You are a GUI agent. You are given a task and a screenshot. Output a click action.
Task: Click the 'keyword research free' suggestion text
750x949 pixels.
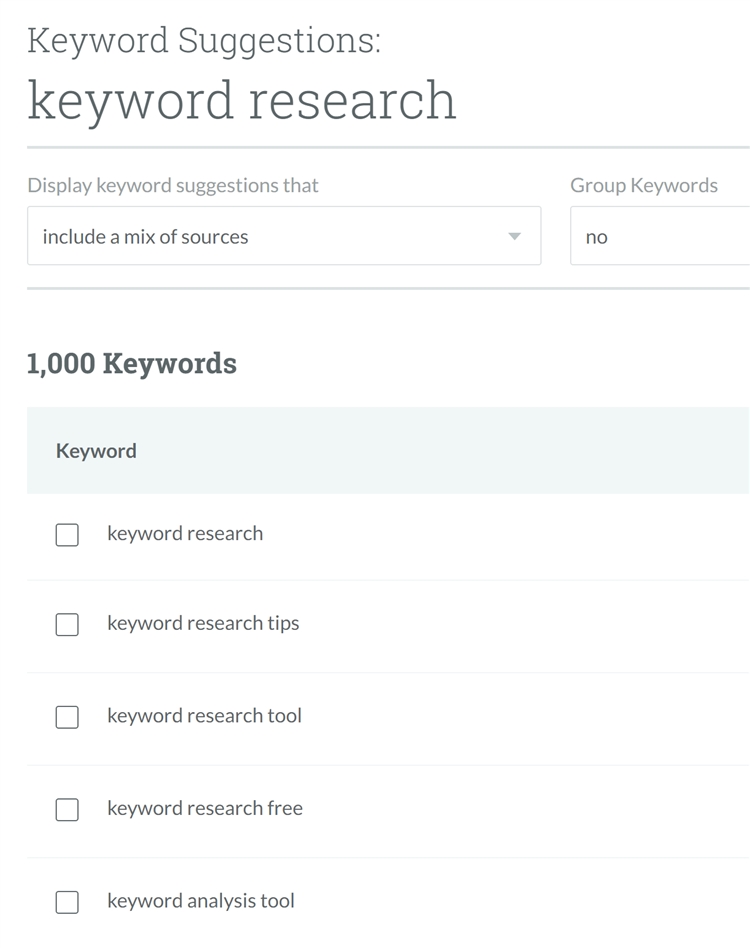(205, 808)
